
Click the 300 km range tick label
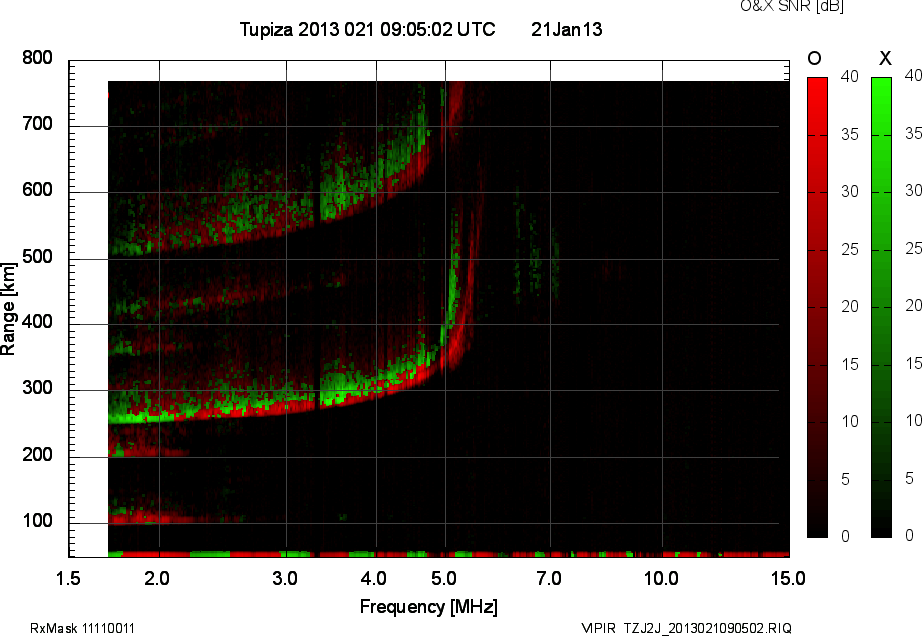37,388
